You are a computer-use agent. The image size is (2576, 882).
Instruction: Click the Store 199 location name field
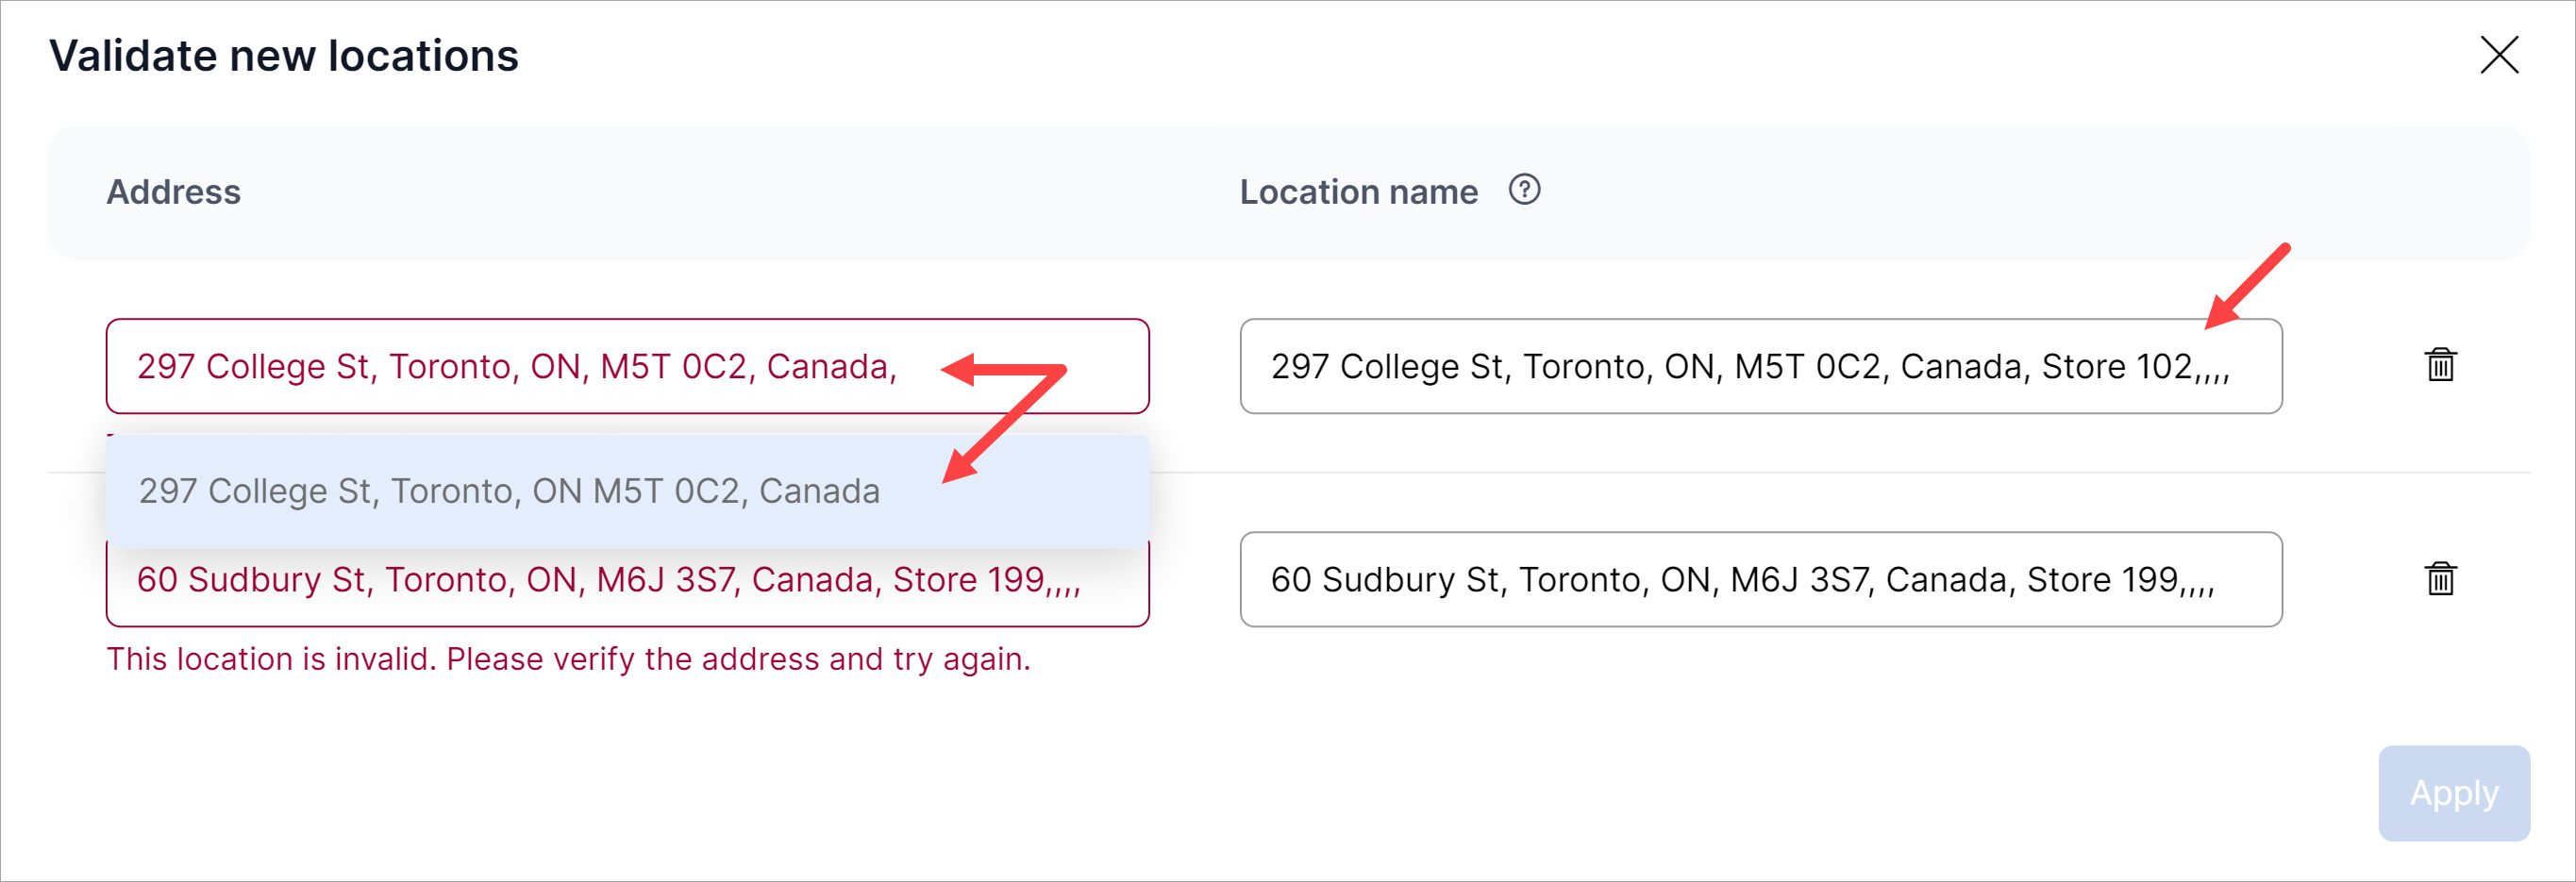(1760, 580)
